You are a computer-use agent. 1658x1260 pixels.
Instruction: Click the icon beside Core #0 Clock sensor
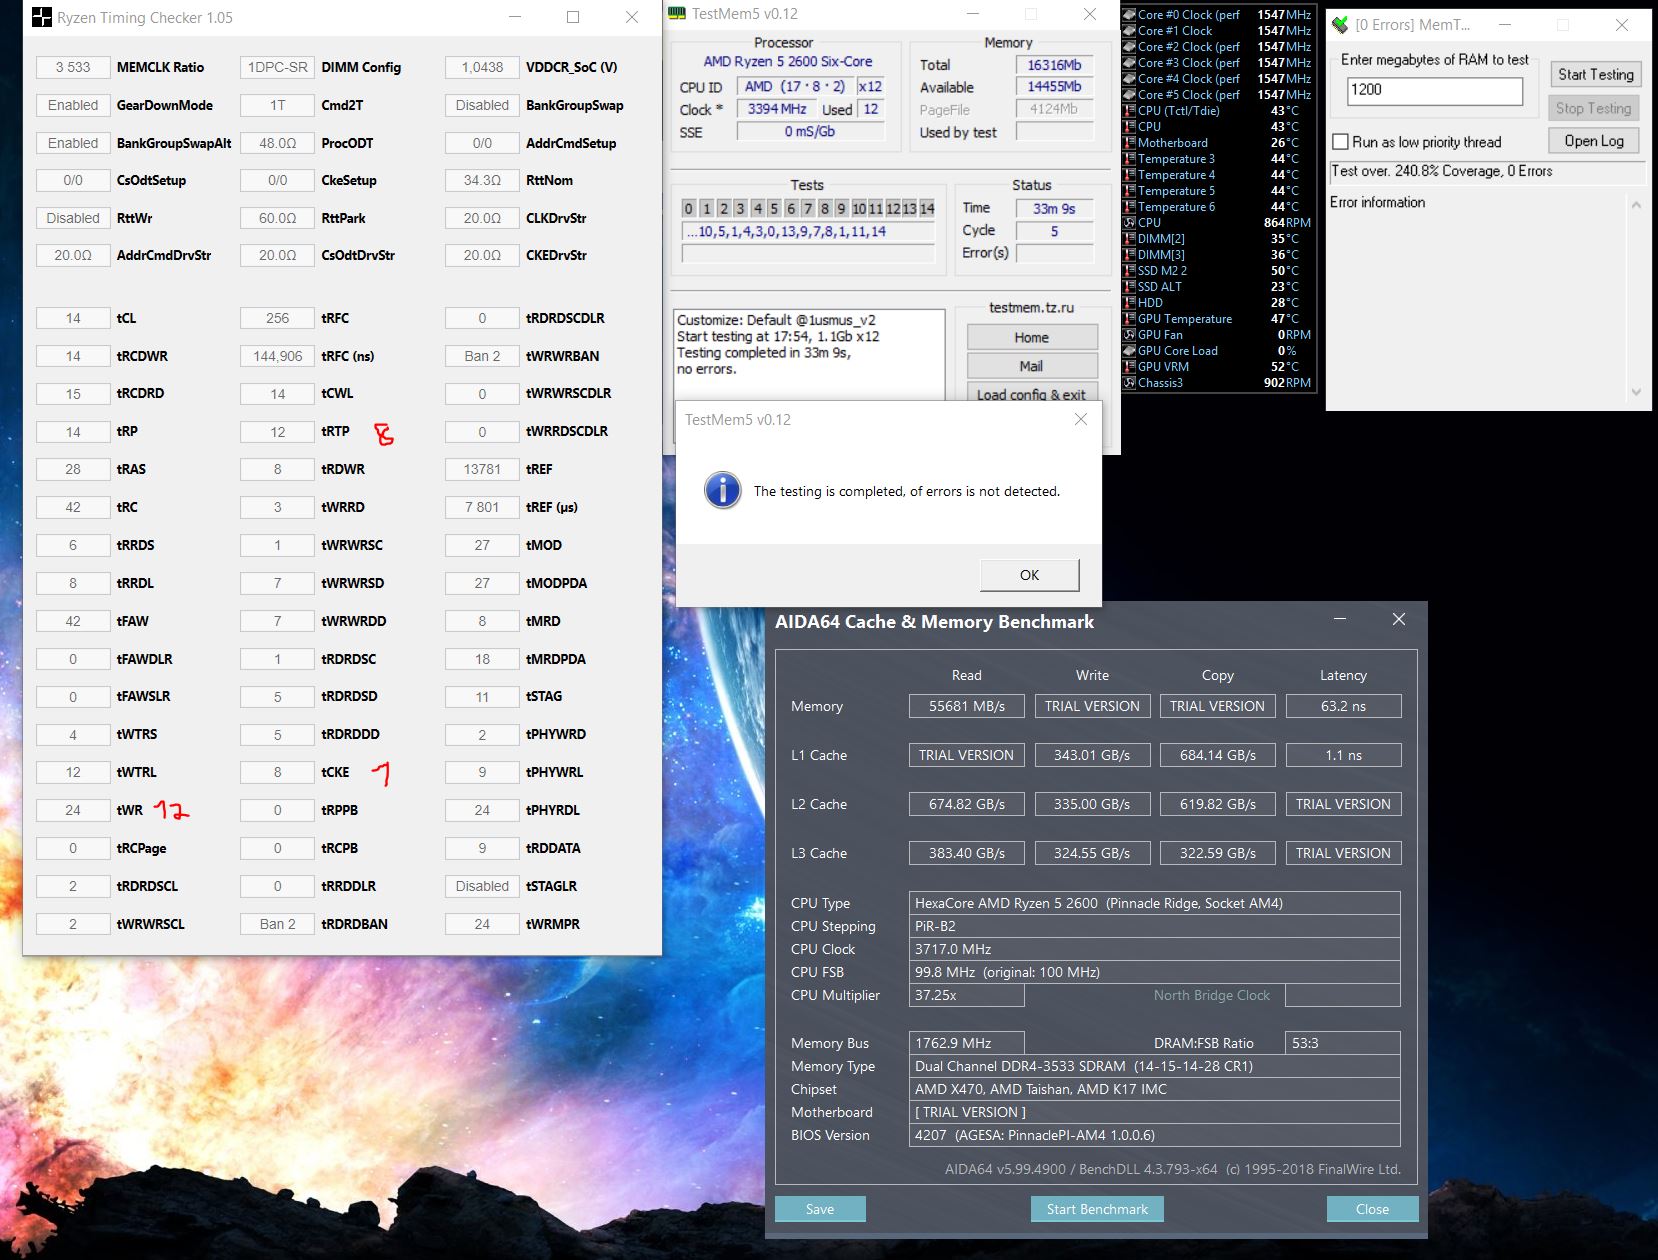coord(1129,15)
